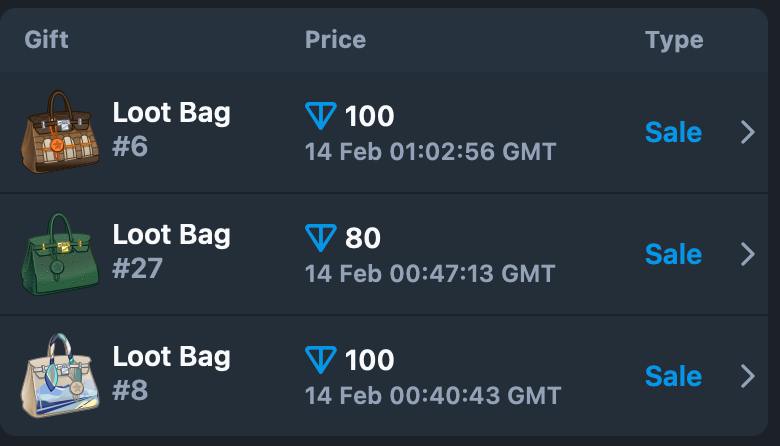Select the Loot Bag #27 title
This screenshot has height=446, width=780.
click(x=172, y=235)
